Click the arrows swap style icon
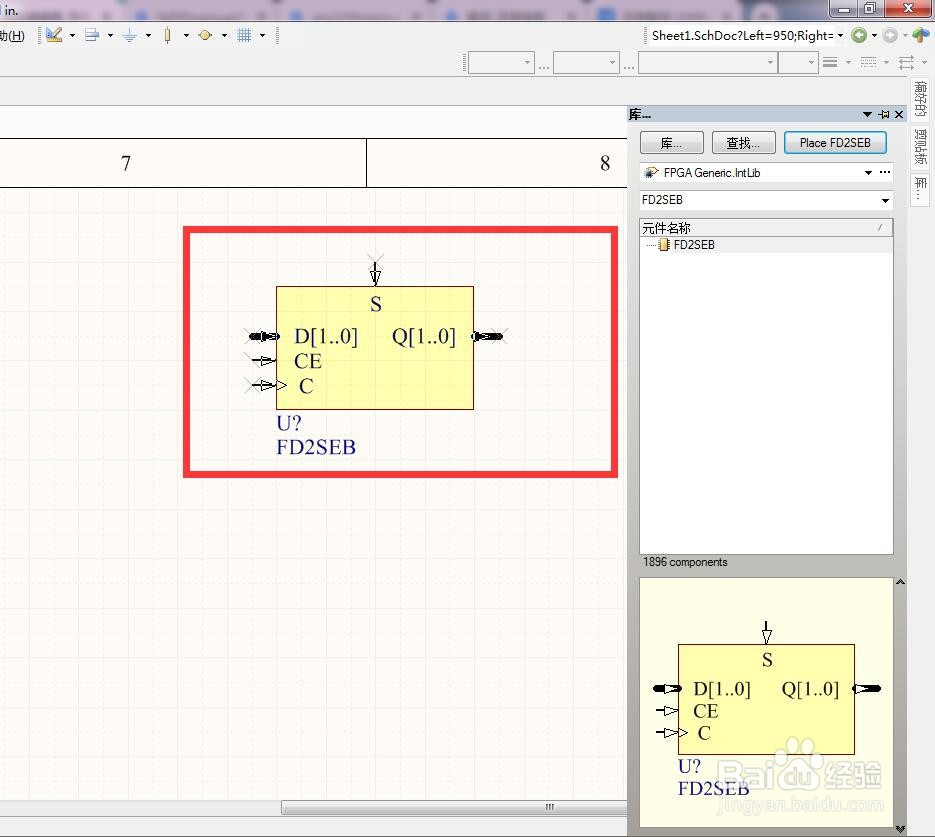 (906, 62)
